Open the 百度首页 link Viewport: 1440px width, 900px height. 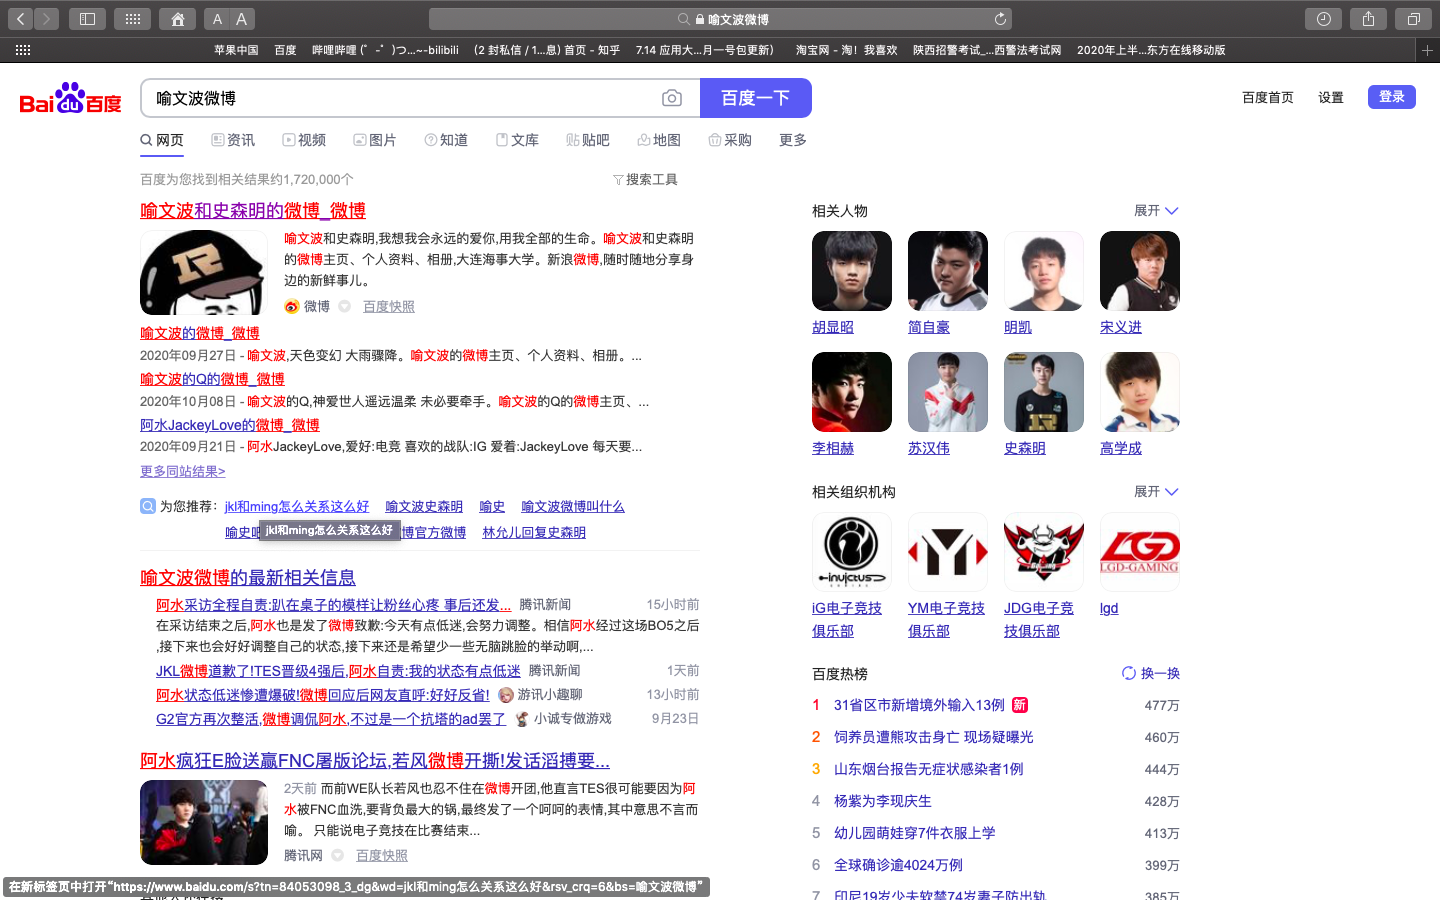[1268, 98]
